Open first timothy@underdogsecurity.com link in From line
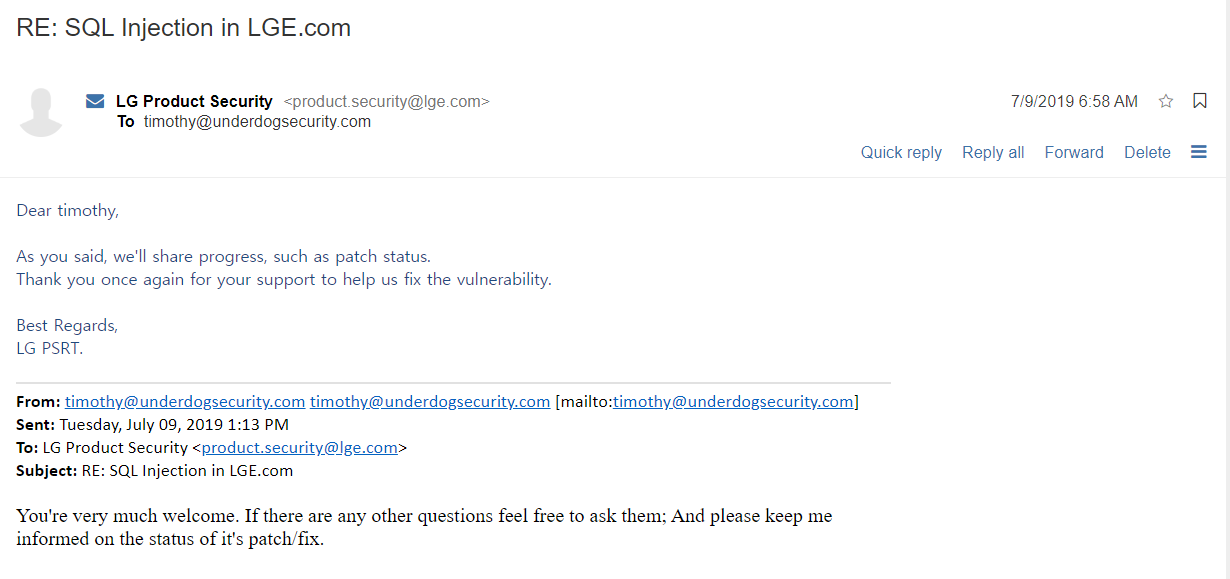Screen dimensions: 1230x579 tap(185, 402)
